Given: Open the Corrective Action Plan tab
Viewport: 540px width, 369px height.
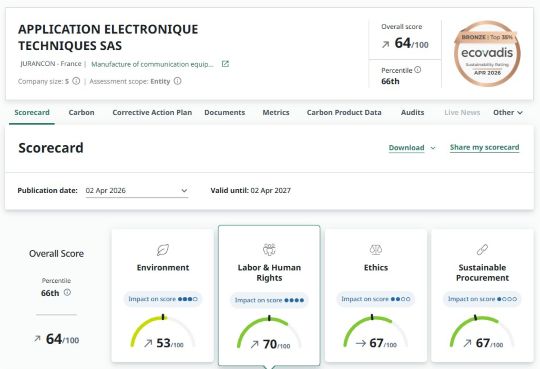Looking at the screenshot, I should [x=152, y=112].
